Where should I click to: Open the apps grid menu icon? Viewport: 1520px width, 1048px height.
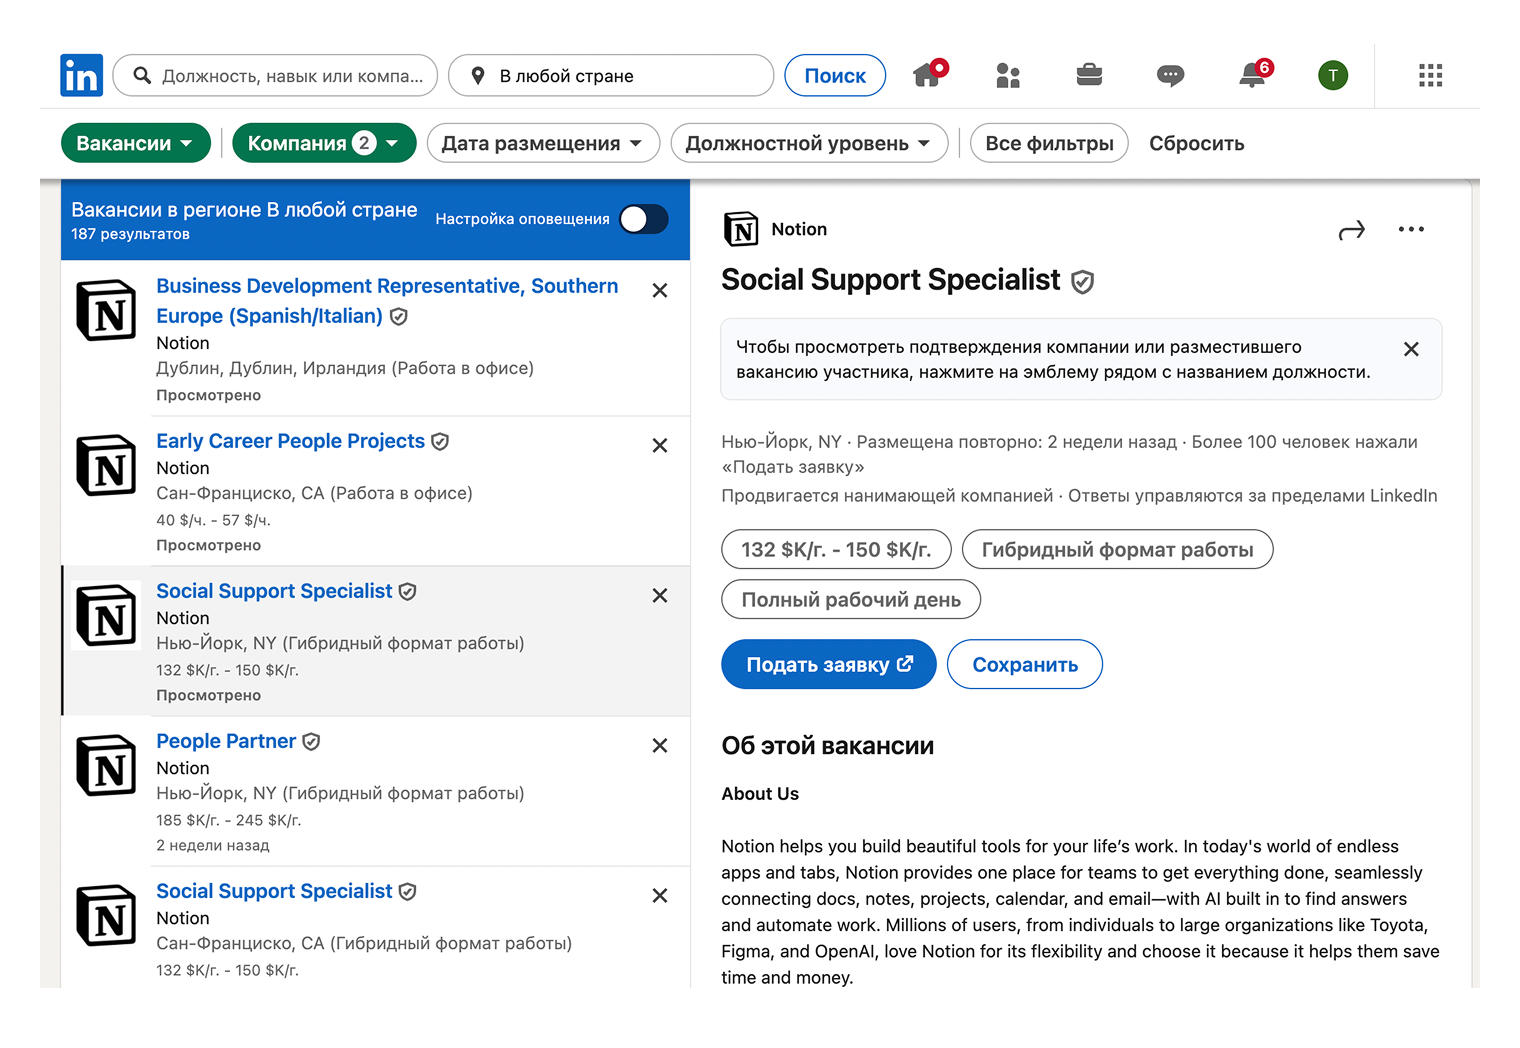pos(1430,75)
